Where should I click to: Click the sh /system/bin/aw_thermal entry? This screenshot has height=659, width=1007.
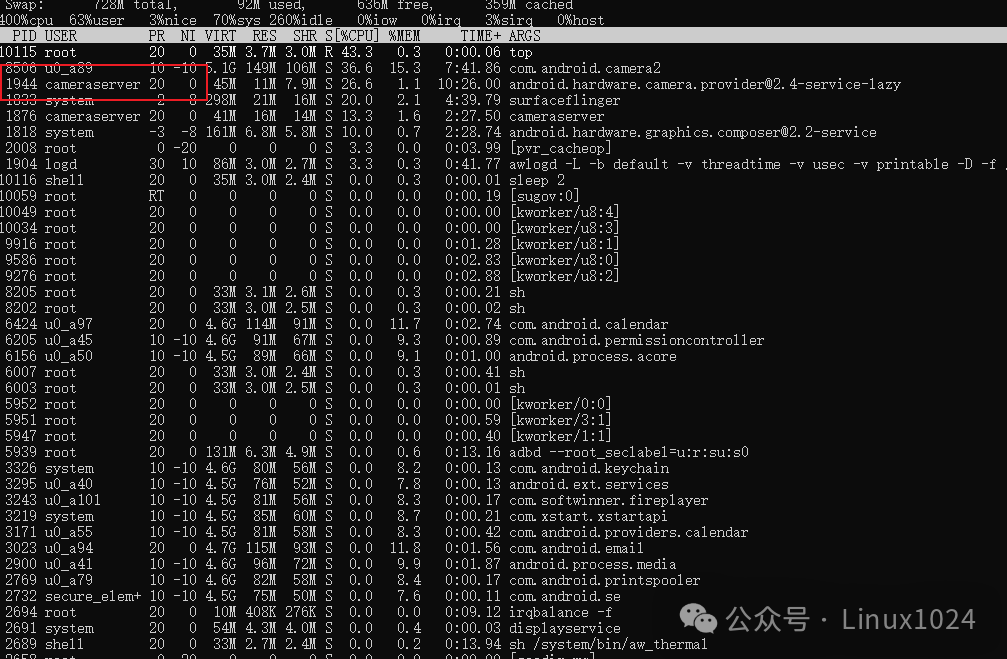point(608,644)
